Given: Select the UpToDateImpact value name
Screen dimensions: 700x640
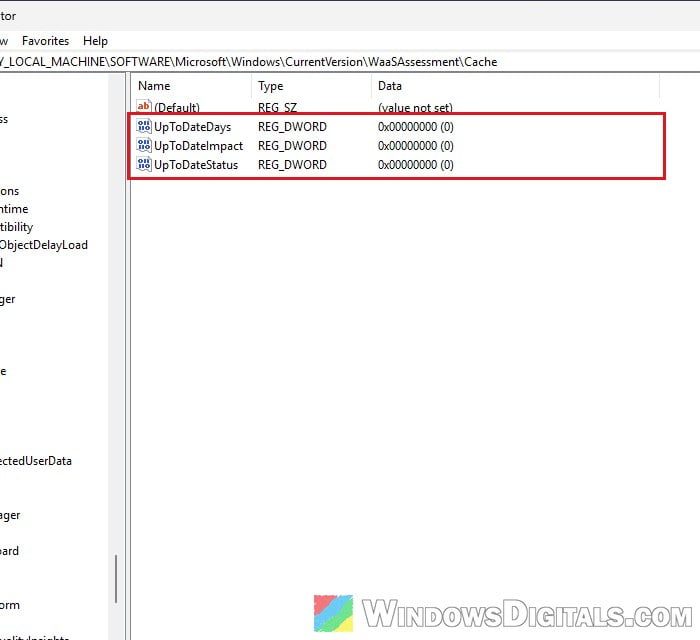Looking at the screenshot, I should [198, 146].
